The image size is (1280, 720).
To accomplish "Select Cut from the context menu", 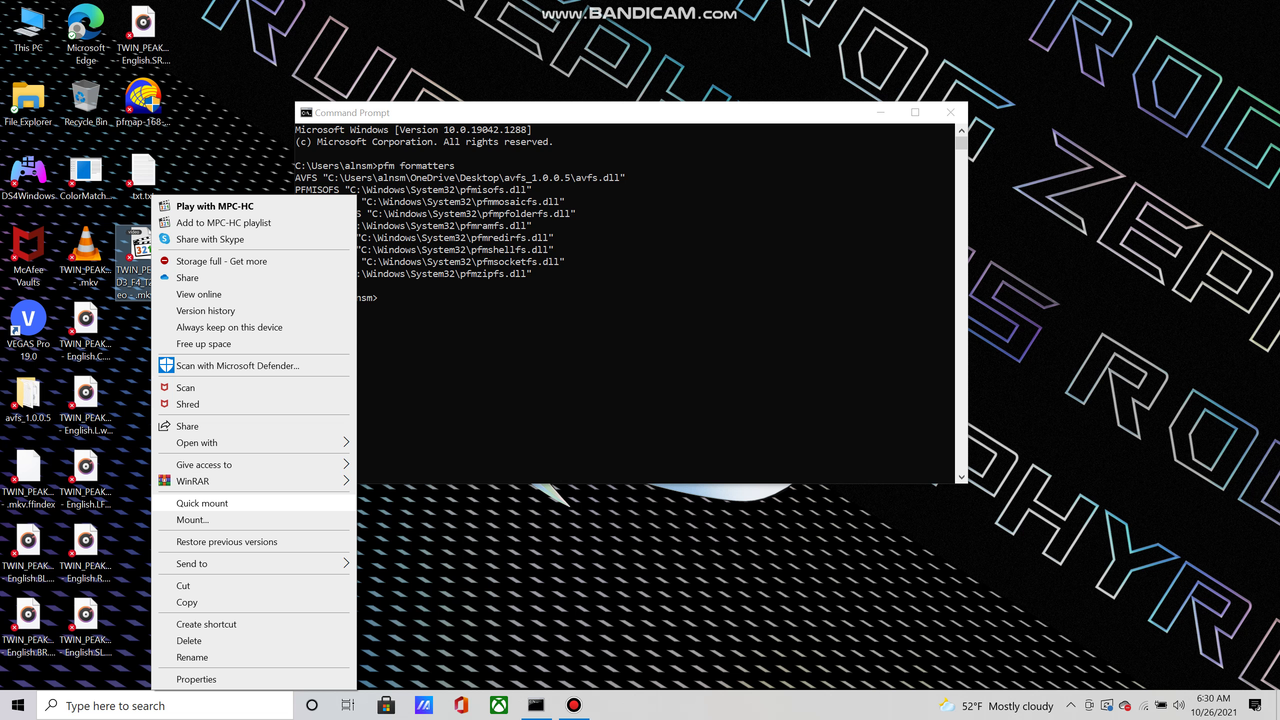I will [x=254, y=586].
